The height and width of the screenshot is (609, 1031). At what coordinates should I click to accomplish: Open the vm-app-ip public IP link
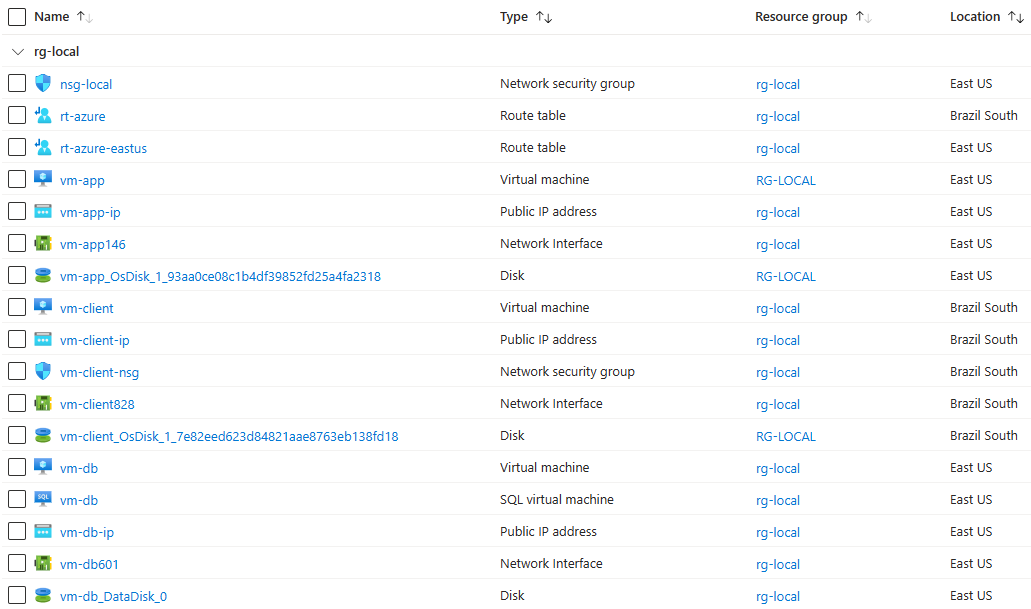[x=90, y=212]
